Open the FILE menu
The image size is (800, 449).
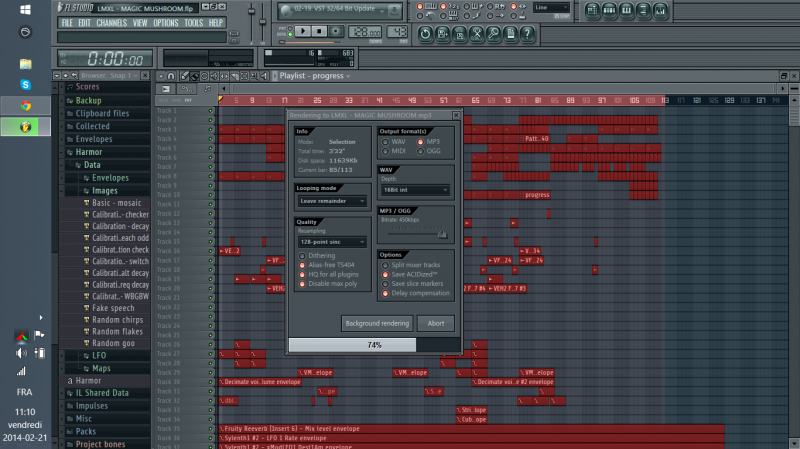click(67, 23)
